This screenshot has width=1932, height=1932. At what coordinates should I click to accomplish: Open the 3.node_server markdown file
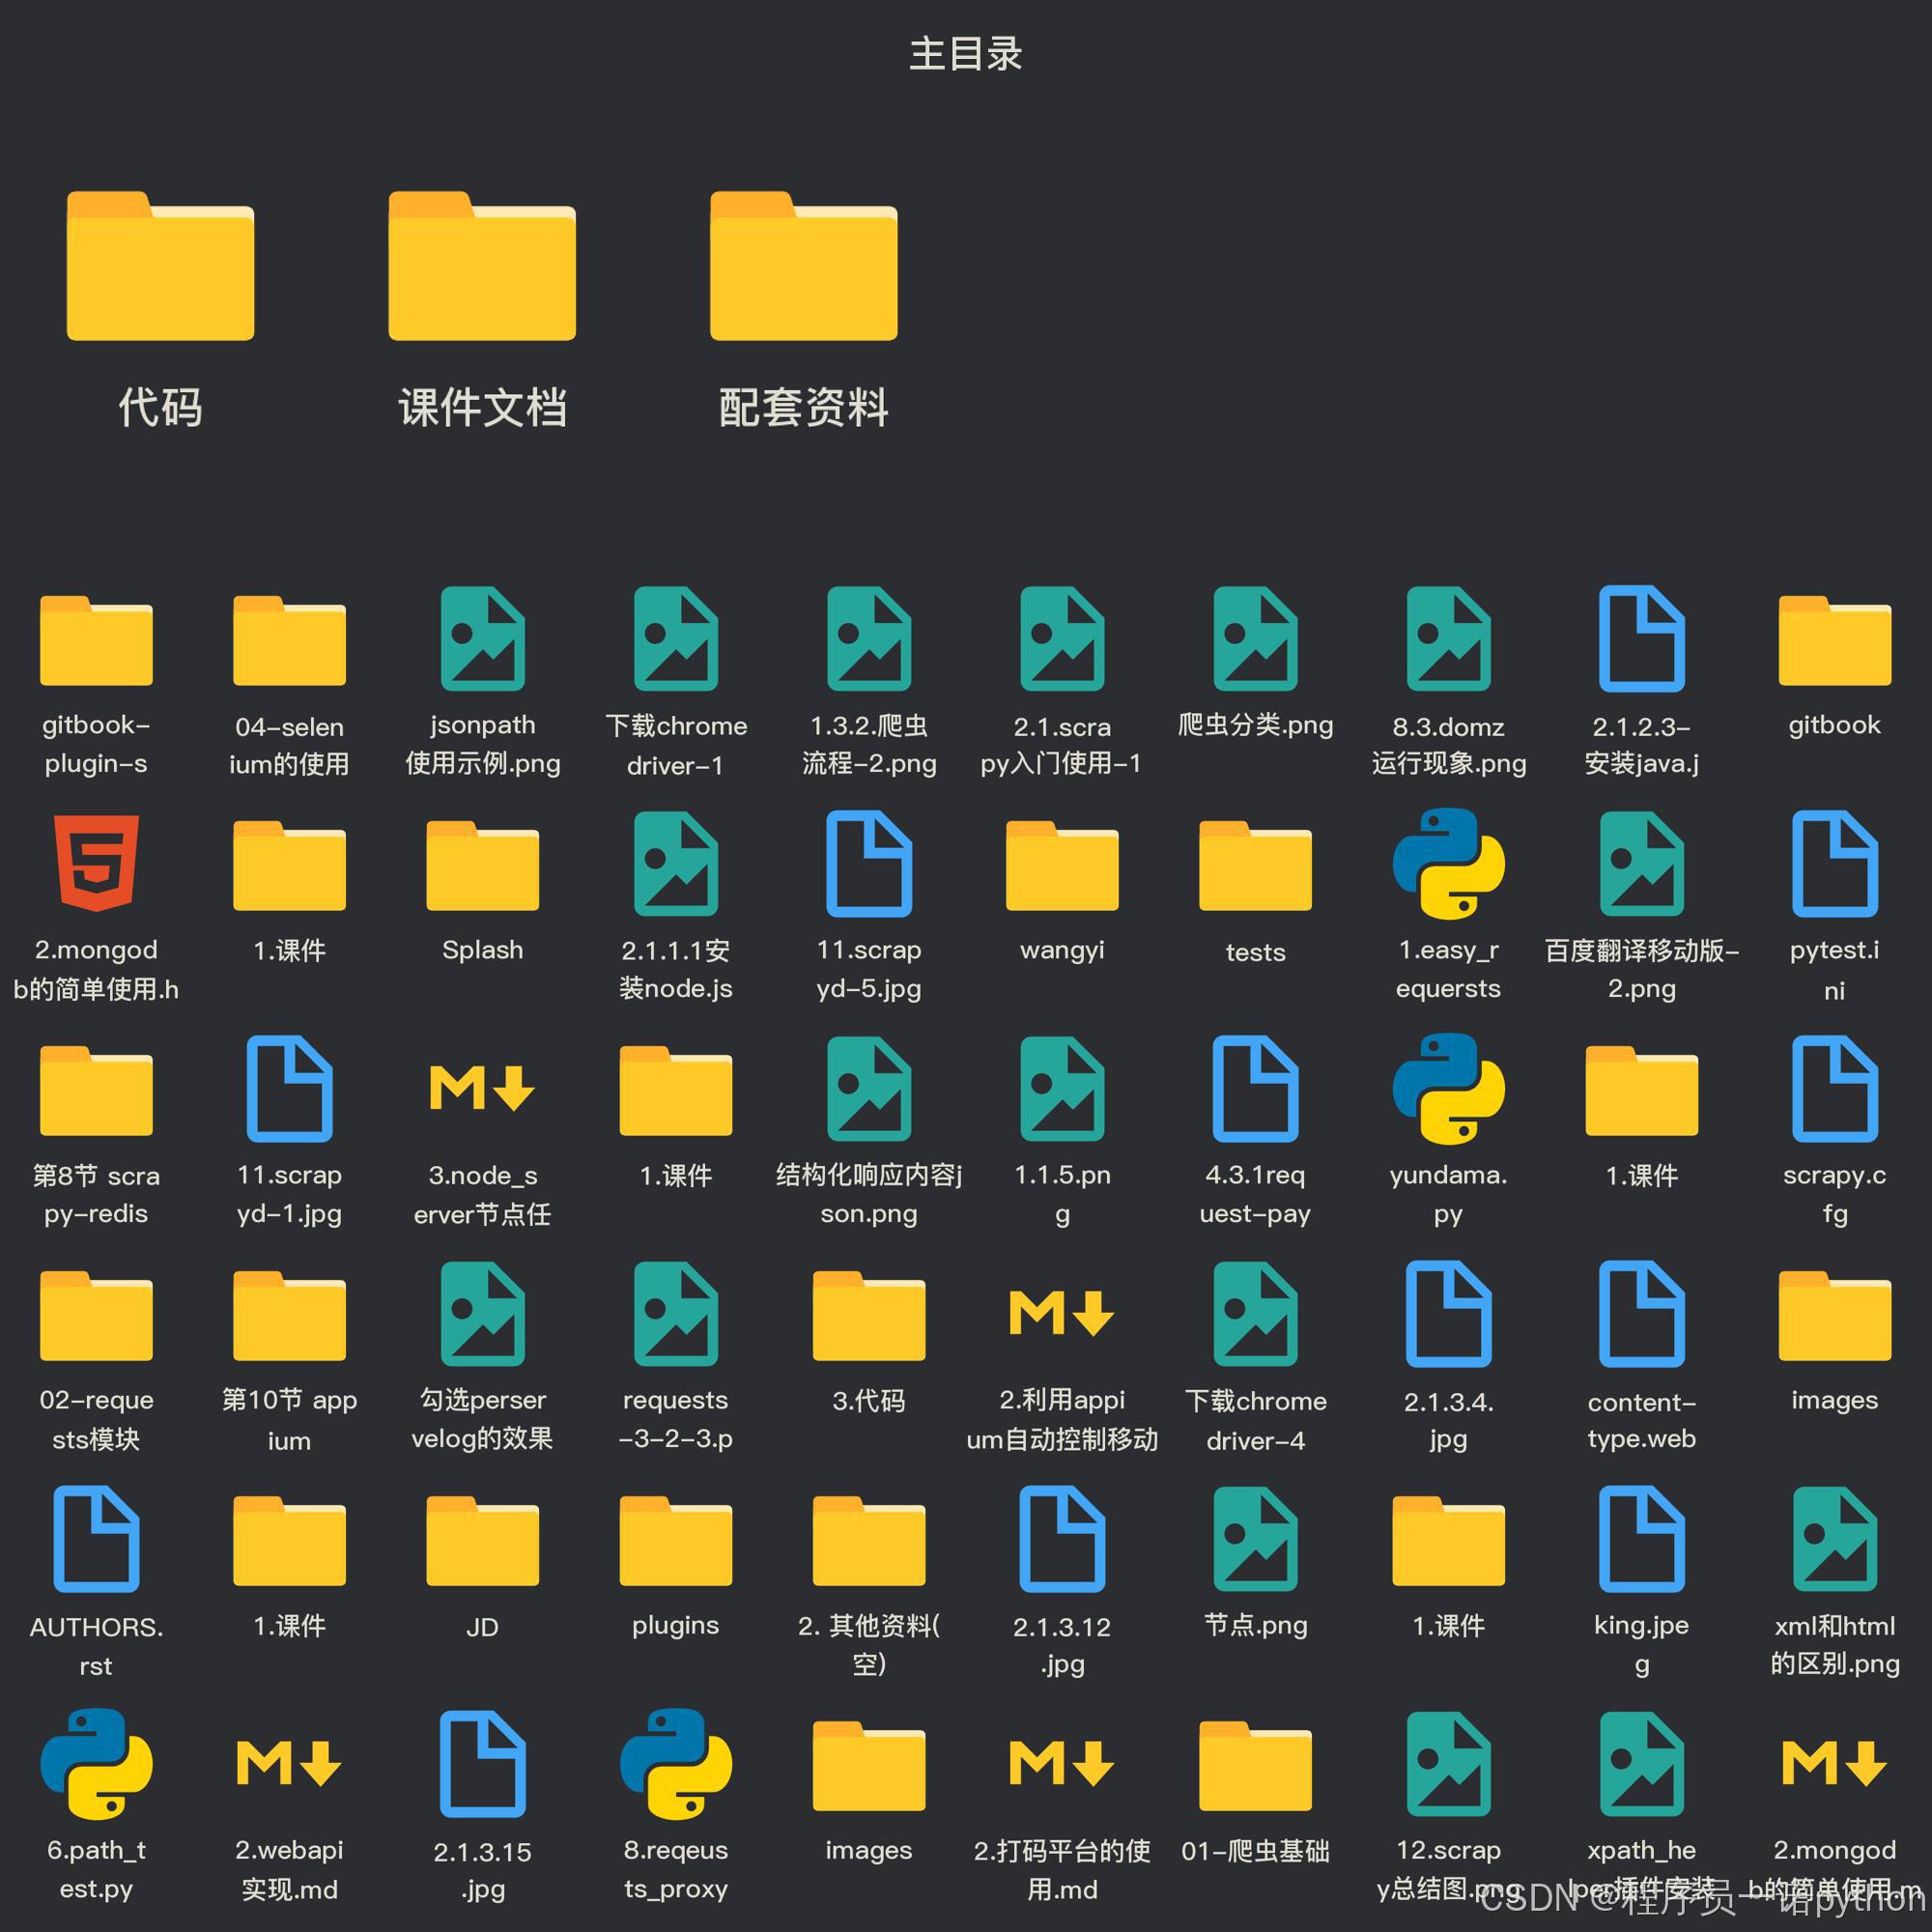point(482,1088)
